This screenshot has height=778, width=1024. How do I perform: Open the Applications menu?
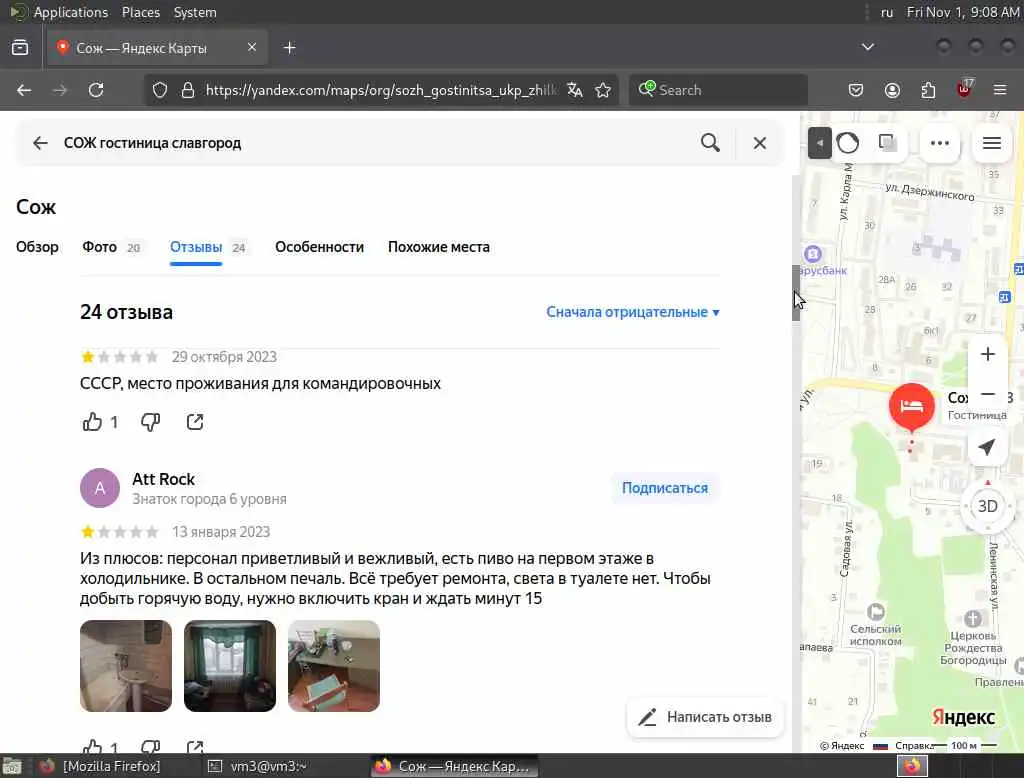coord(71,12)
